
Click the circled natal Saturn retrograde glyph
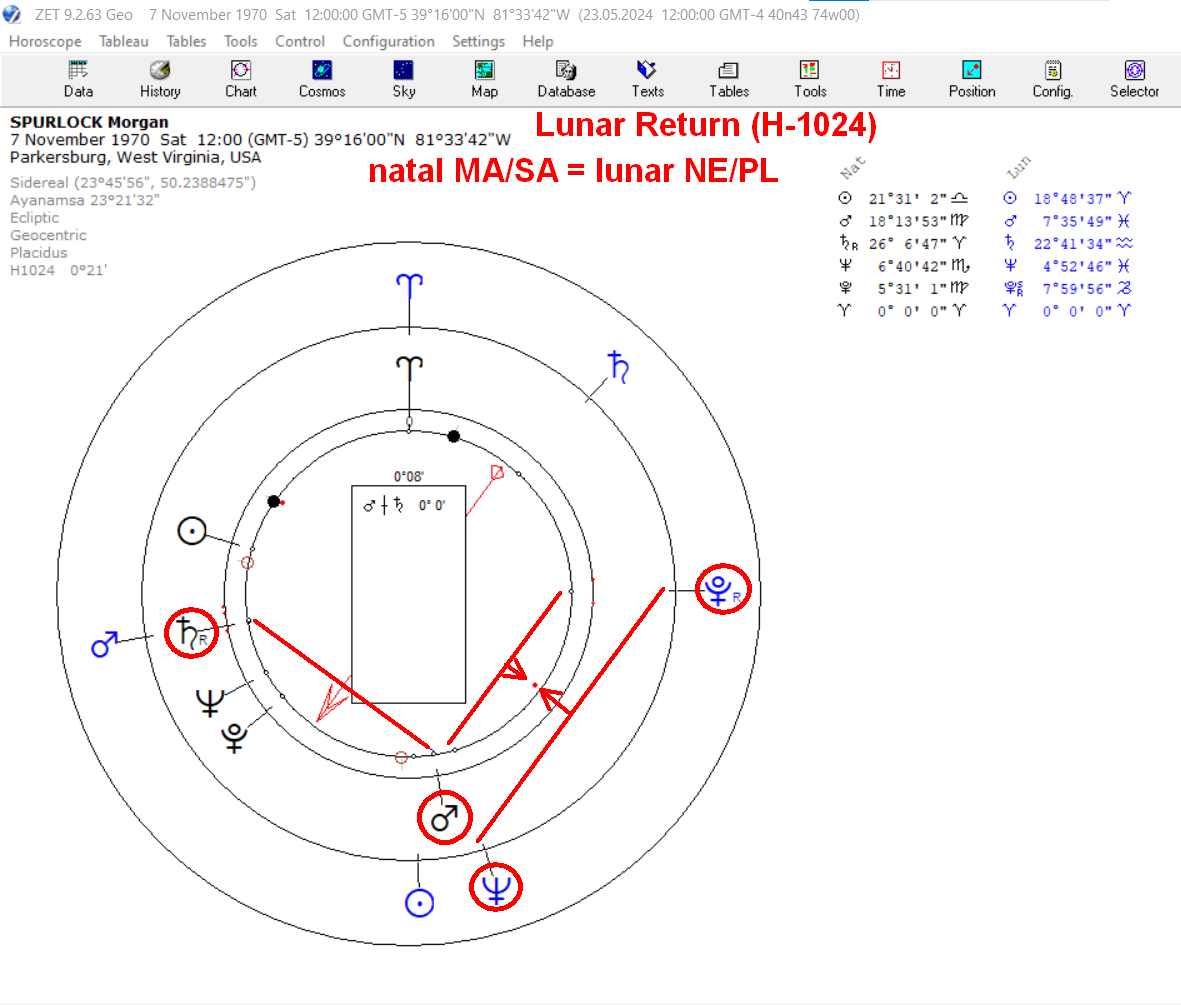(x=191, y=633)
